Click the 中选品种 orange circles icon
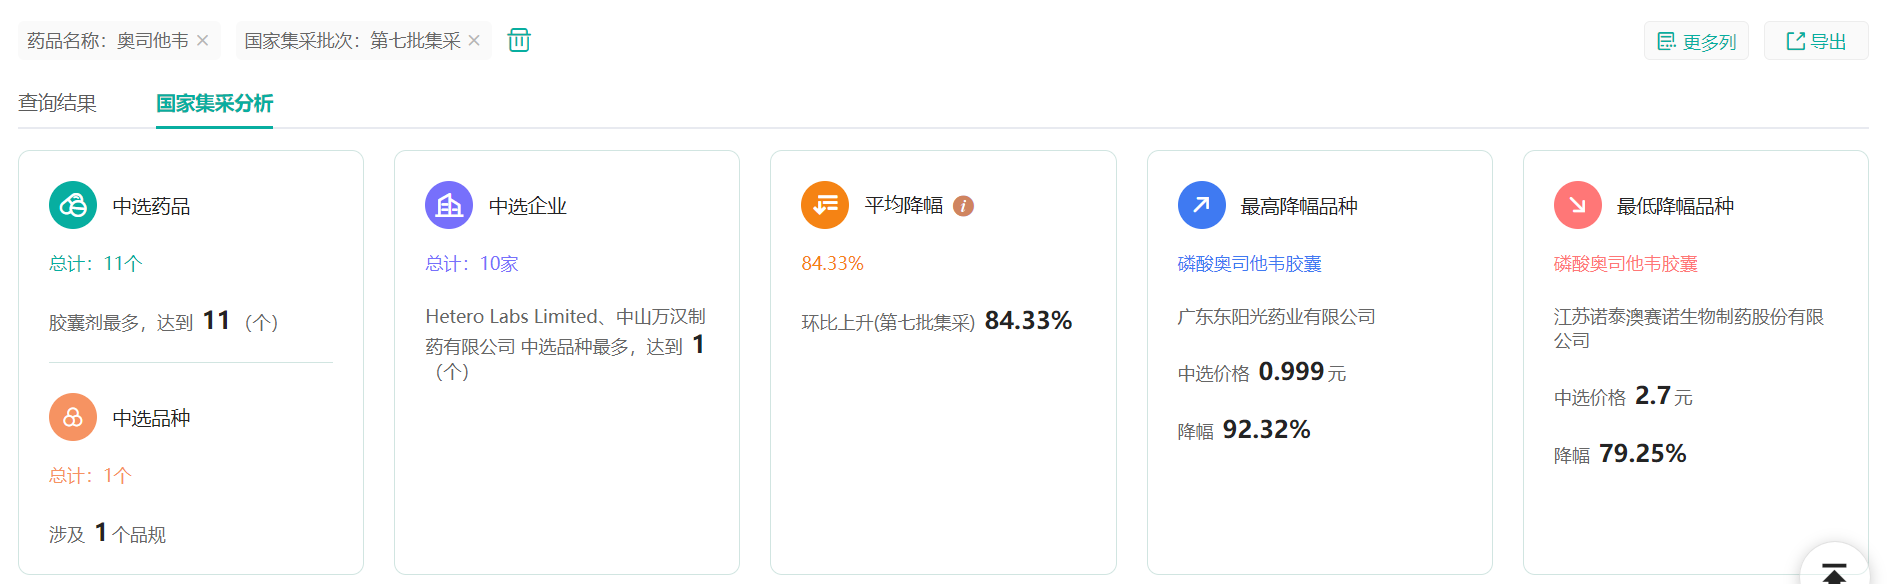This screenshot has width=1893, height=584. coord(73,418)
